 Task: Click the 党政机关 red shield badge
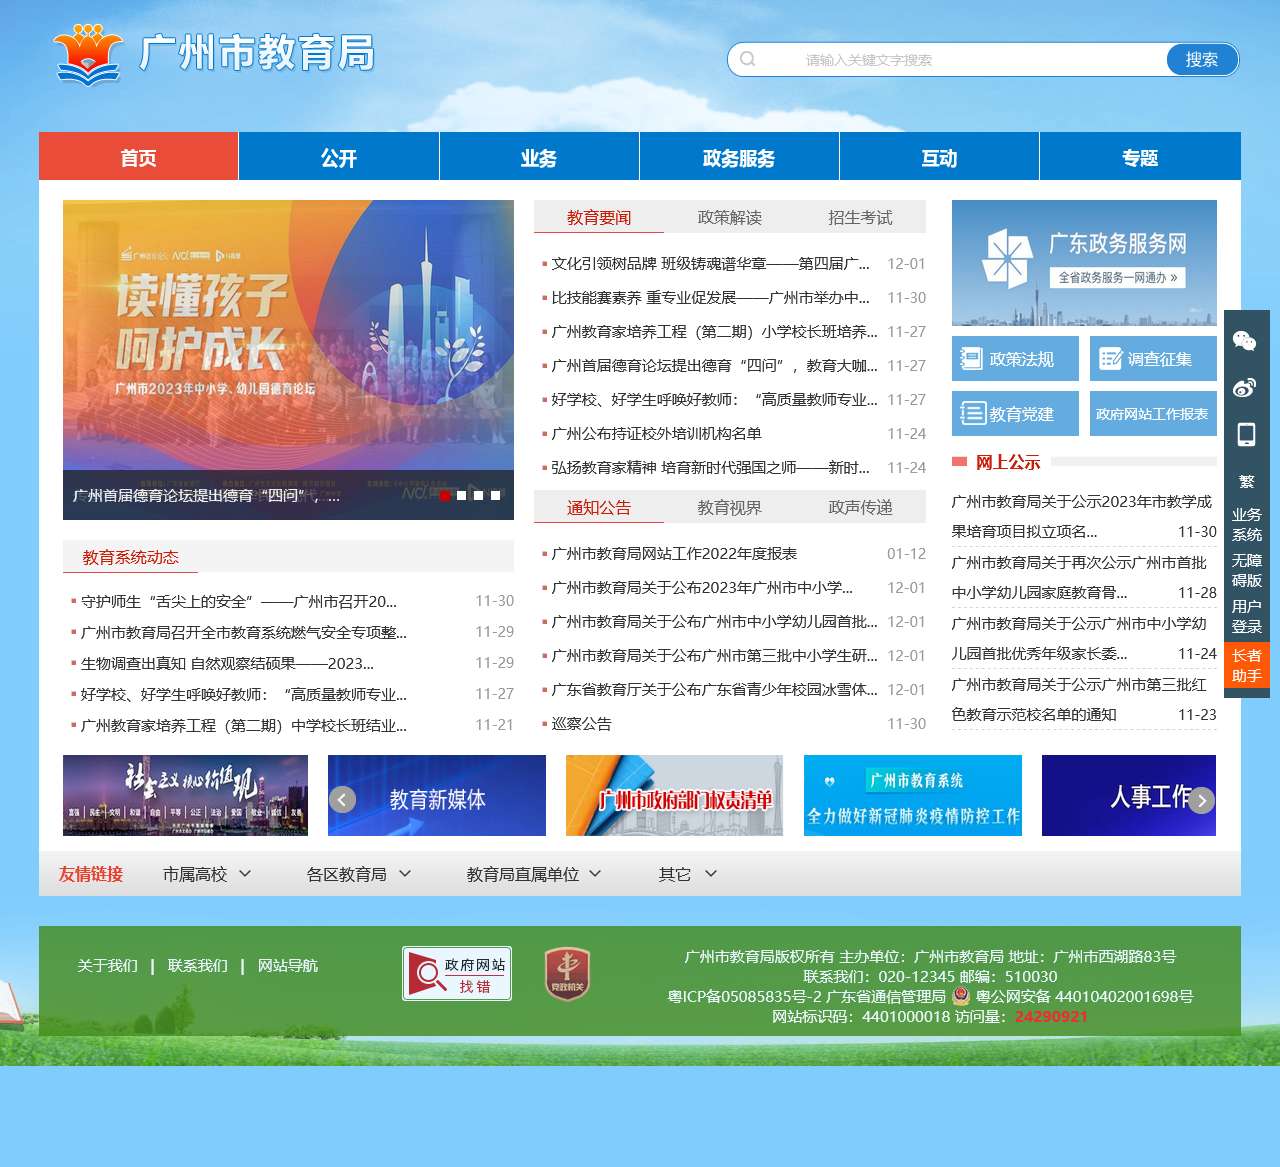click(x=567, y=974)
